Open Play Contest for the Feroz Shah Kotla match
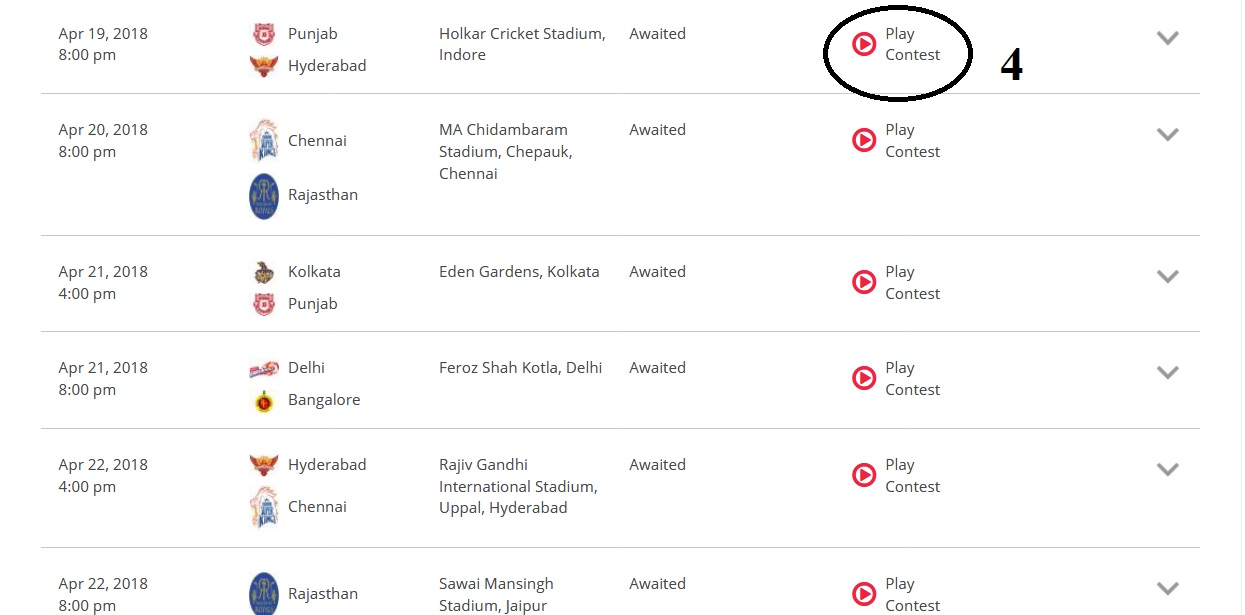 [912, 378]
